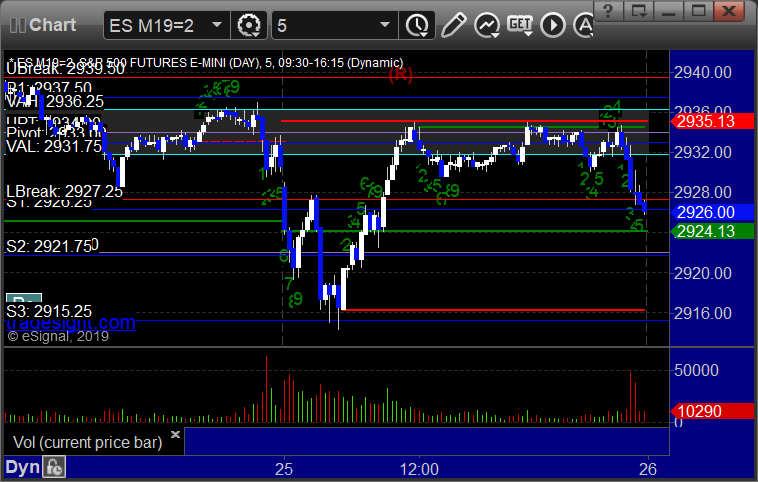Image resolution: width=758 pixels, height=482 pixels.
Task: Open the clock time template icon
Action: pyautogui.click(x=417, y=25)
